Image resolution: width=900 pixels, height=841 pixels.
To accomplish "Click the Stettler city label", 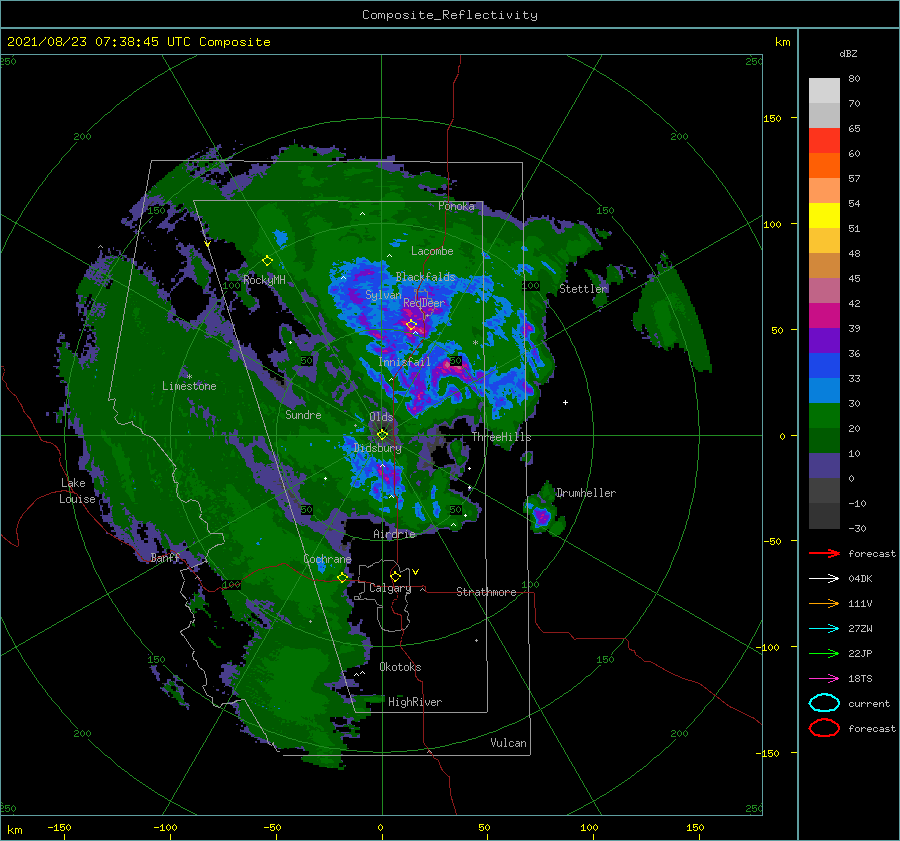I will 583,289.
